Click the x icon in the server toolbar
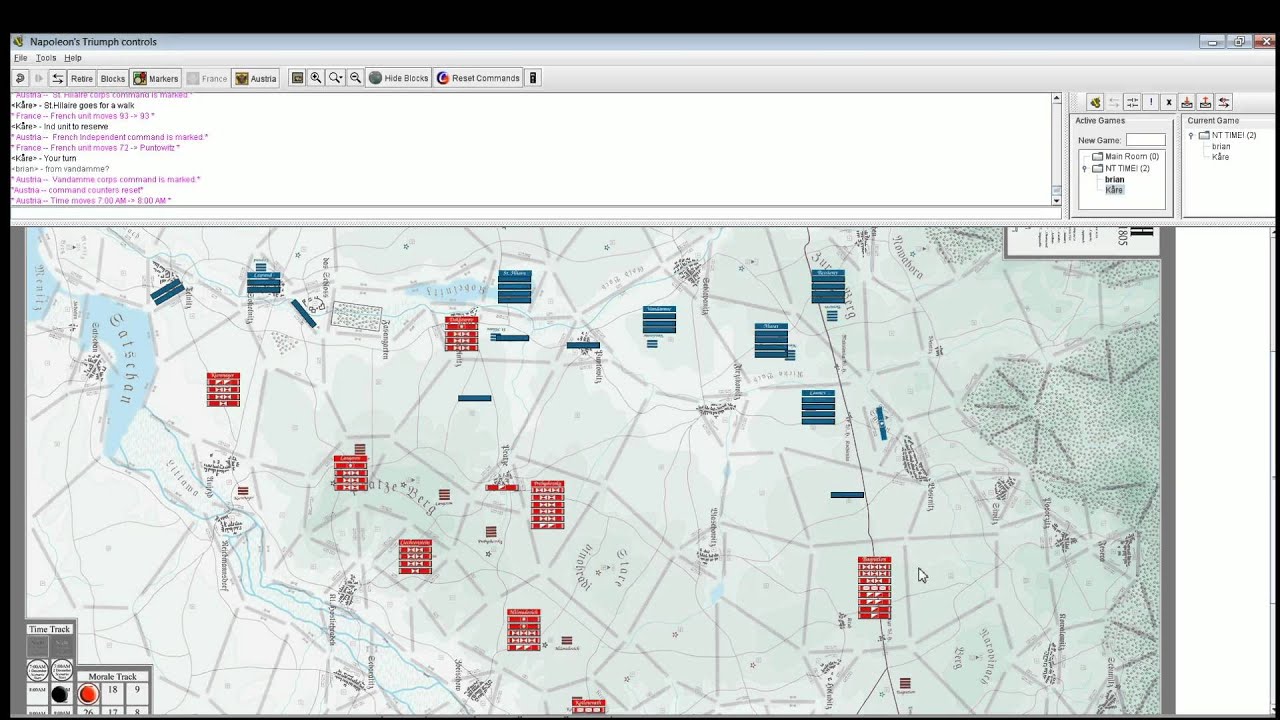Viewport: 1280px width, 720px height. pos(1169,102)
